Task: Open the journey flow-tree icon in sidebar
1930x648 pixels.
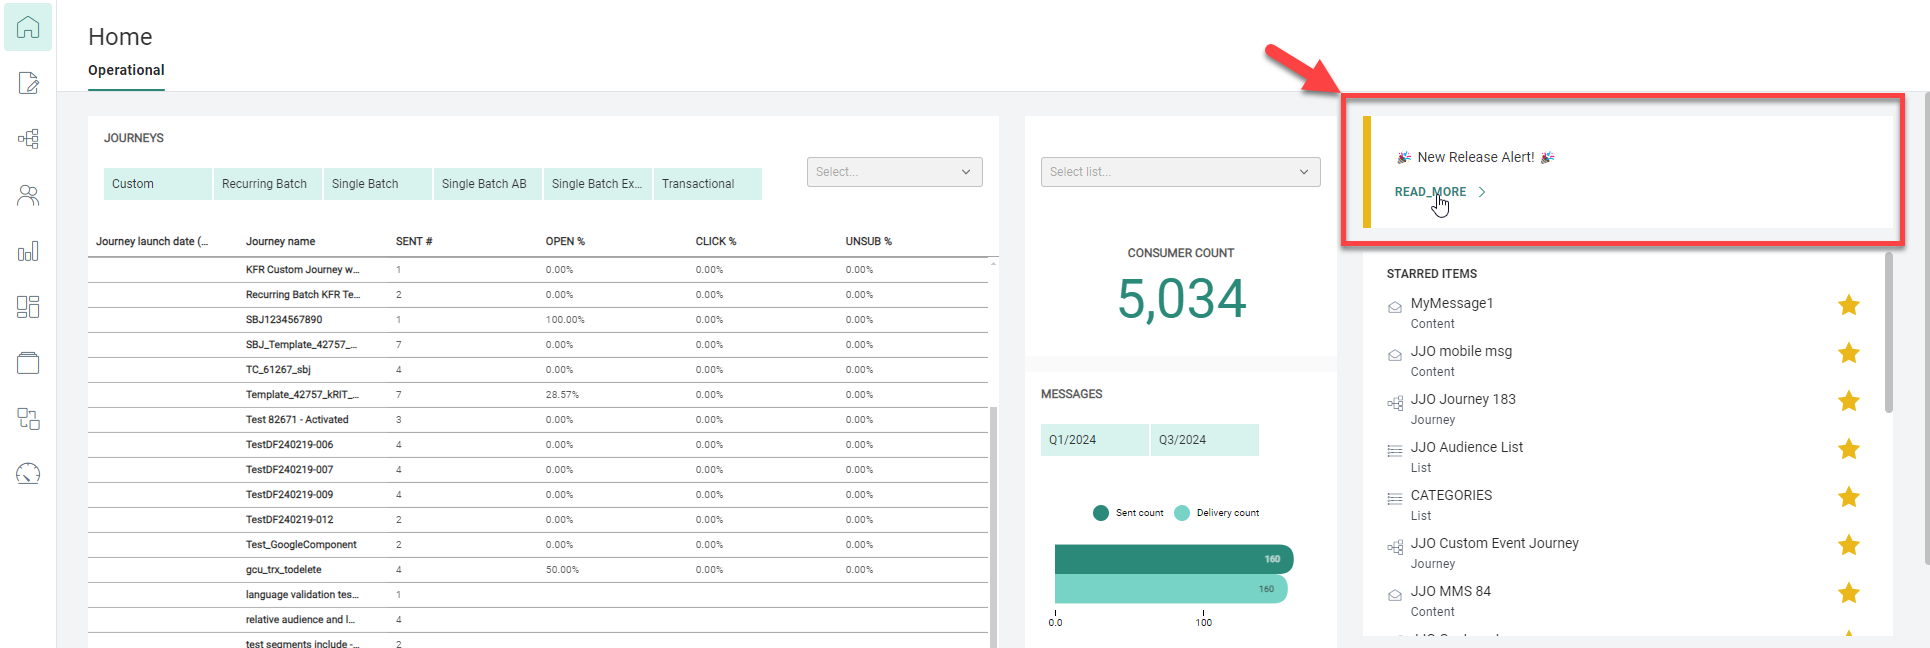Action: point(28,139)
